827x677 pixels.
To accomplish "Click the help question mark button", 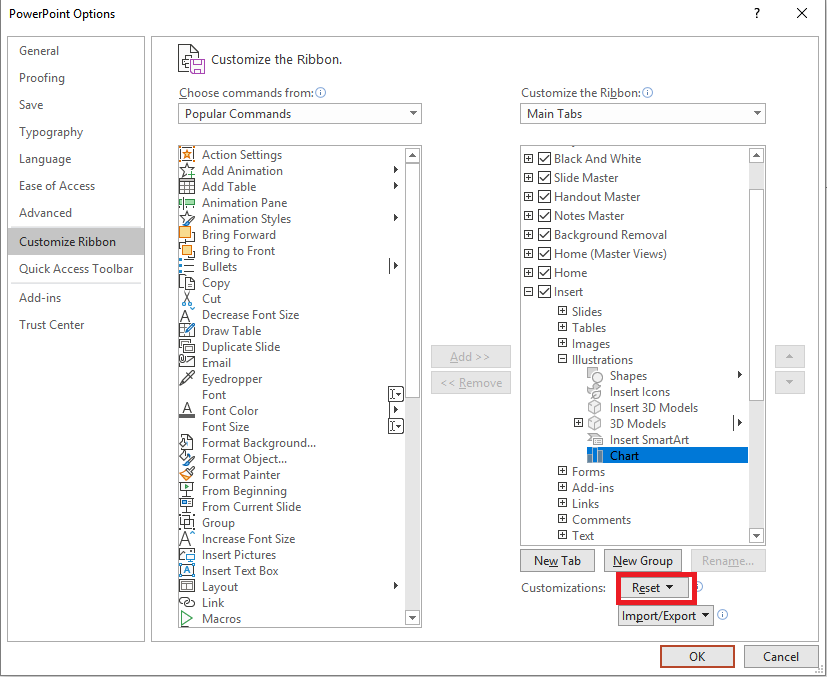I will [757, 13].
